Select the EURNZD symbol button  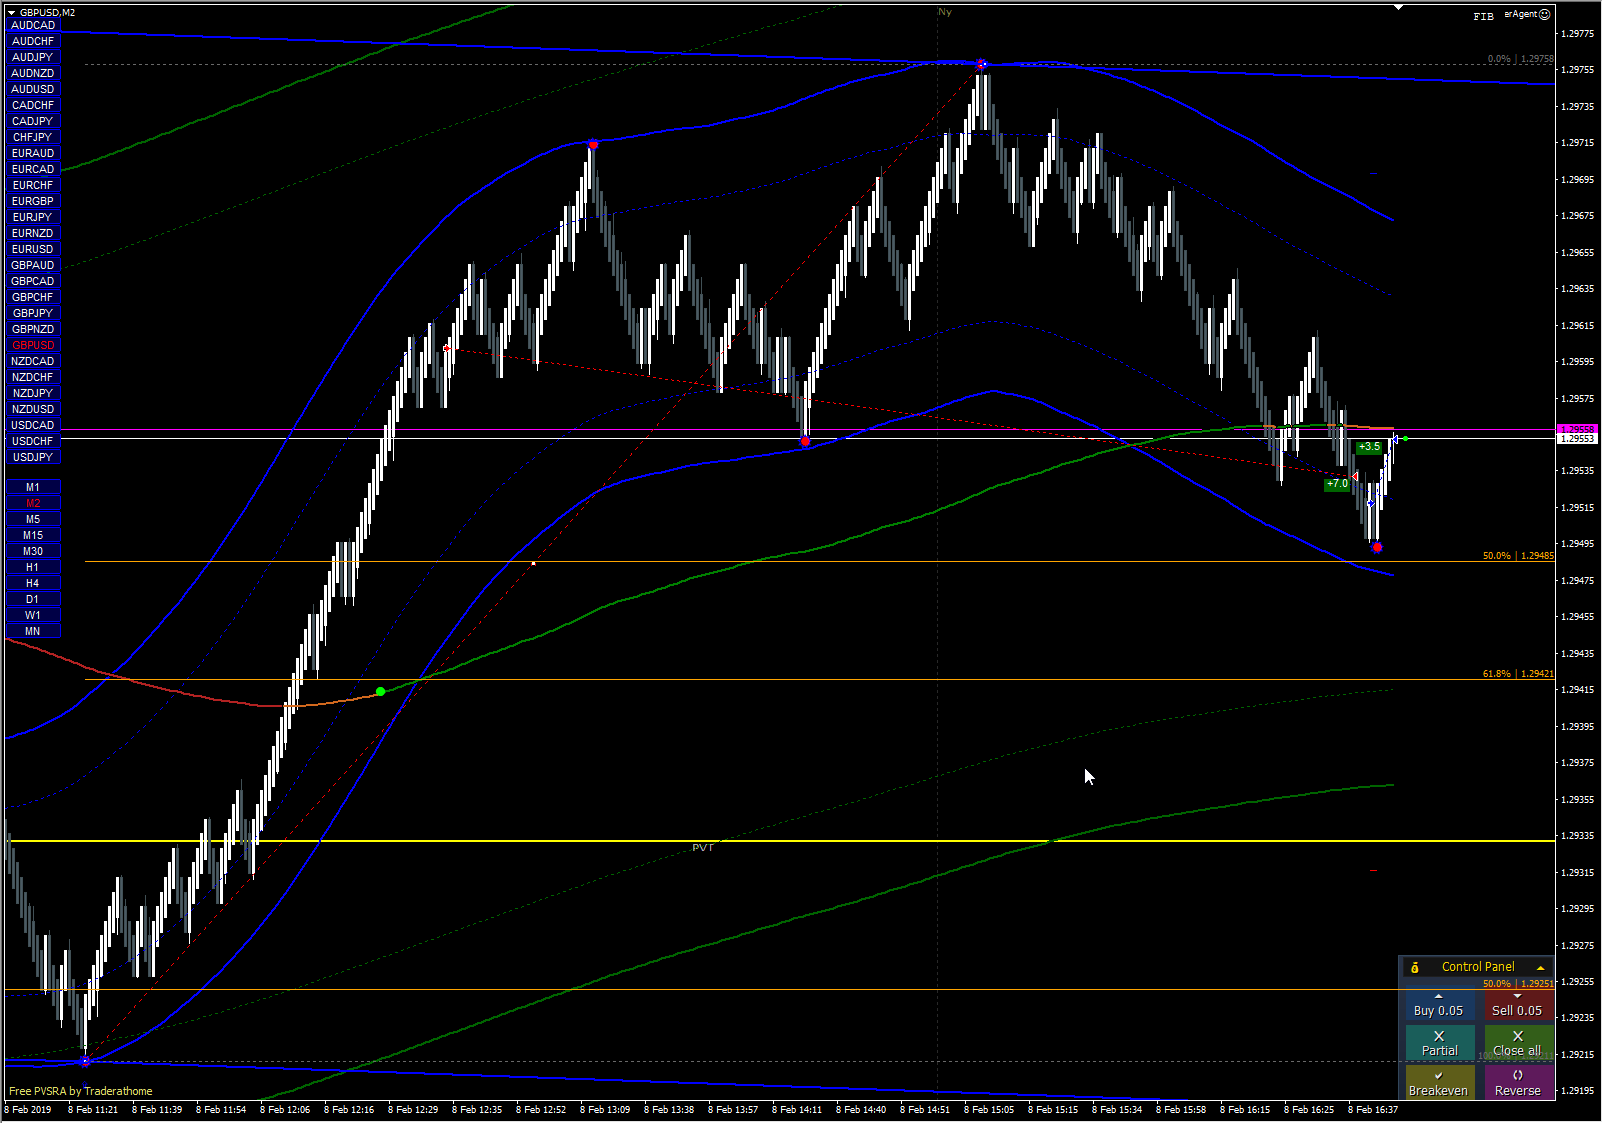click(33, 233)
